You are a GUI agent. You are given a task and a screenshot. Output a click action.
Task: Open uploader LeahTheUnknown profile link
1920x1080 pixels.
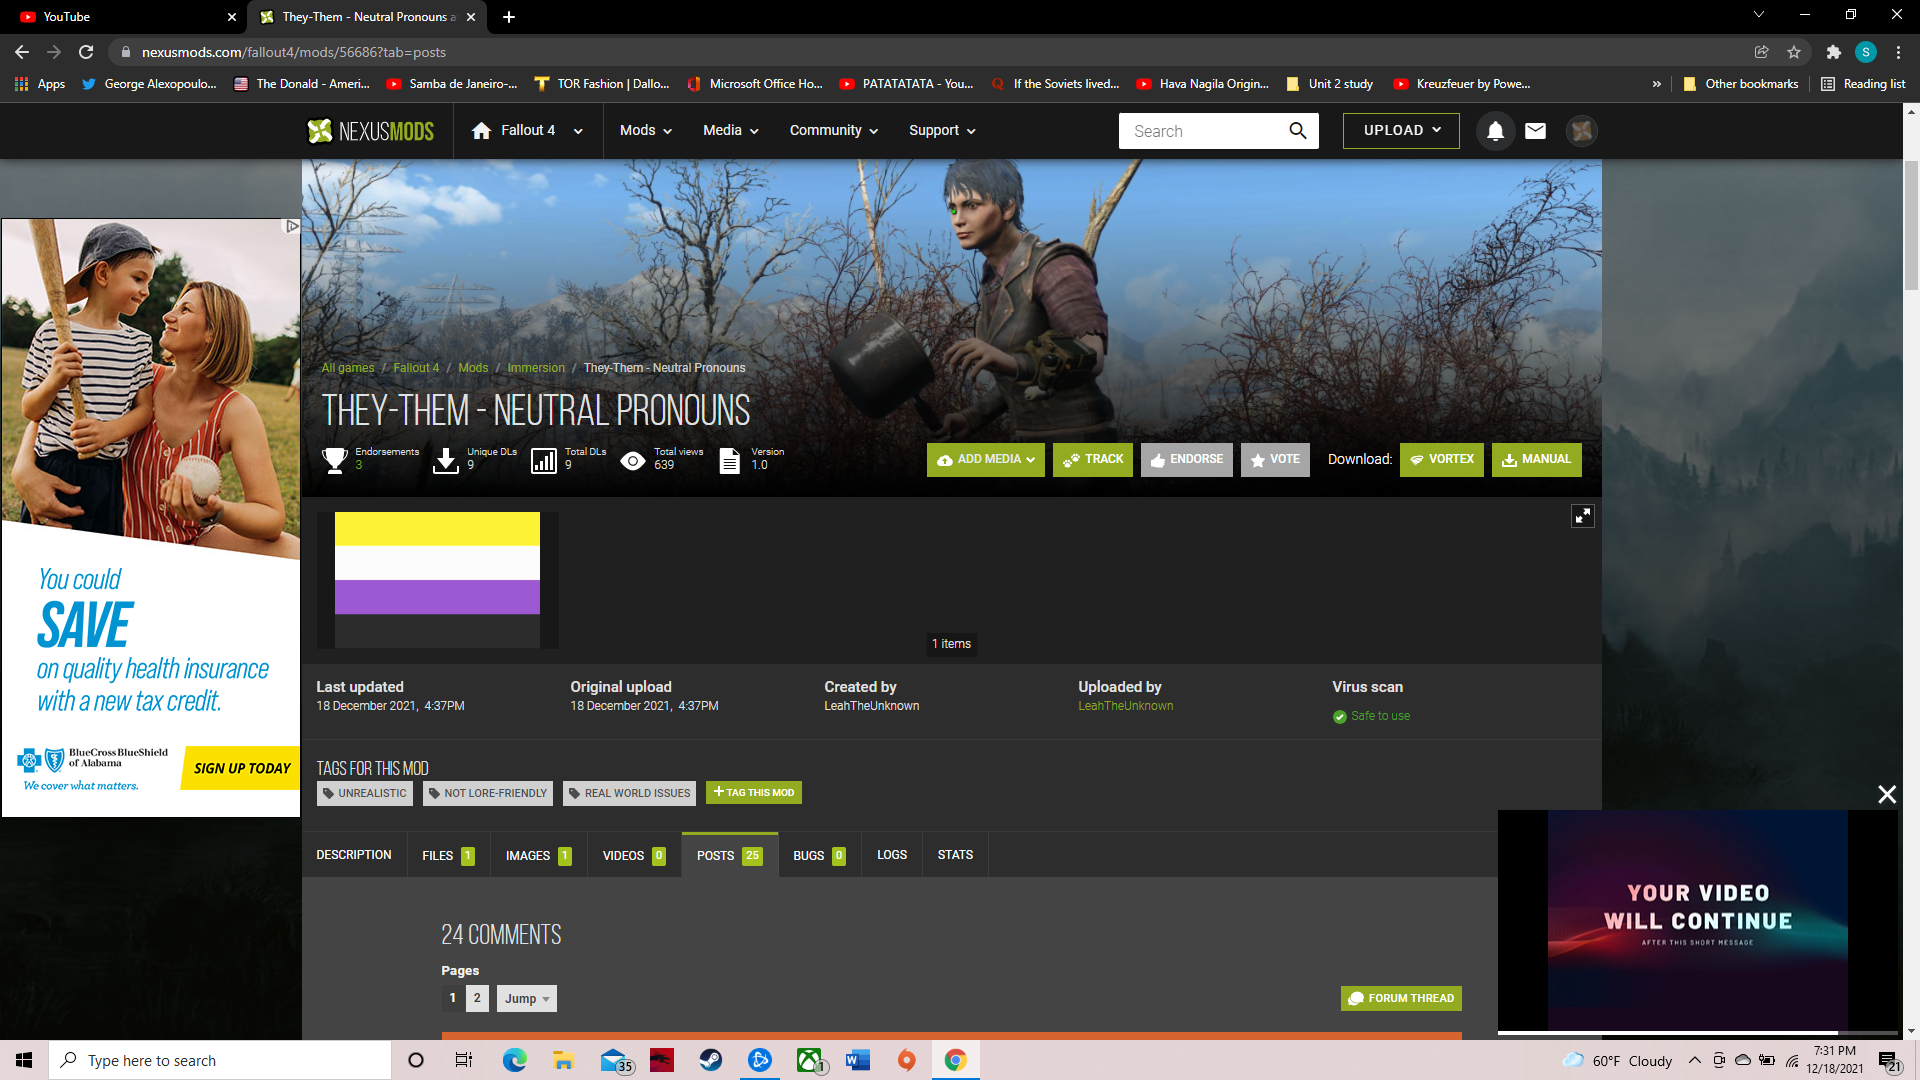click(x=1125, y=706)
